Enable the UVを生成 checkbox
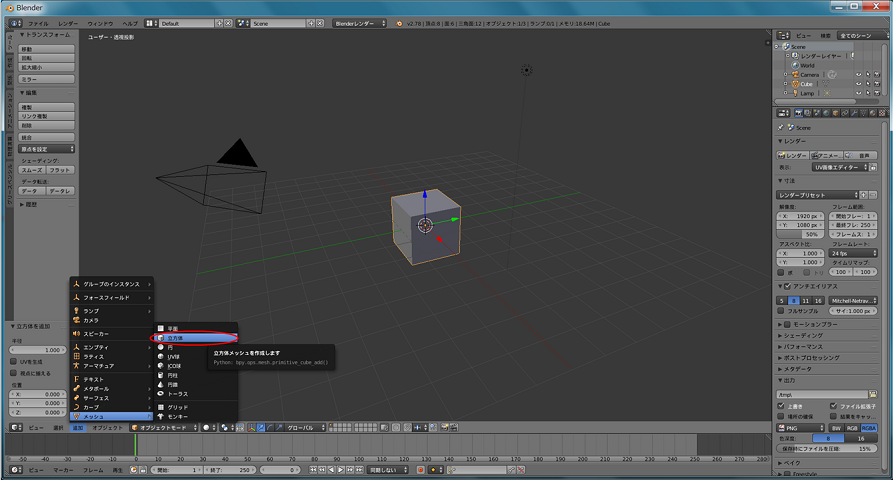Viewport: 893px width, 480px height. pyautogui.click(x=13, y=362)
